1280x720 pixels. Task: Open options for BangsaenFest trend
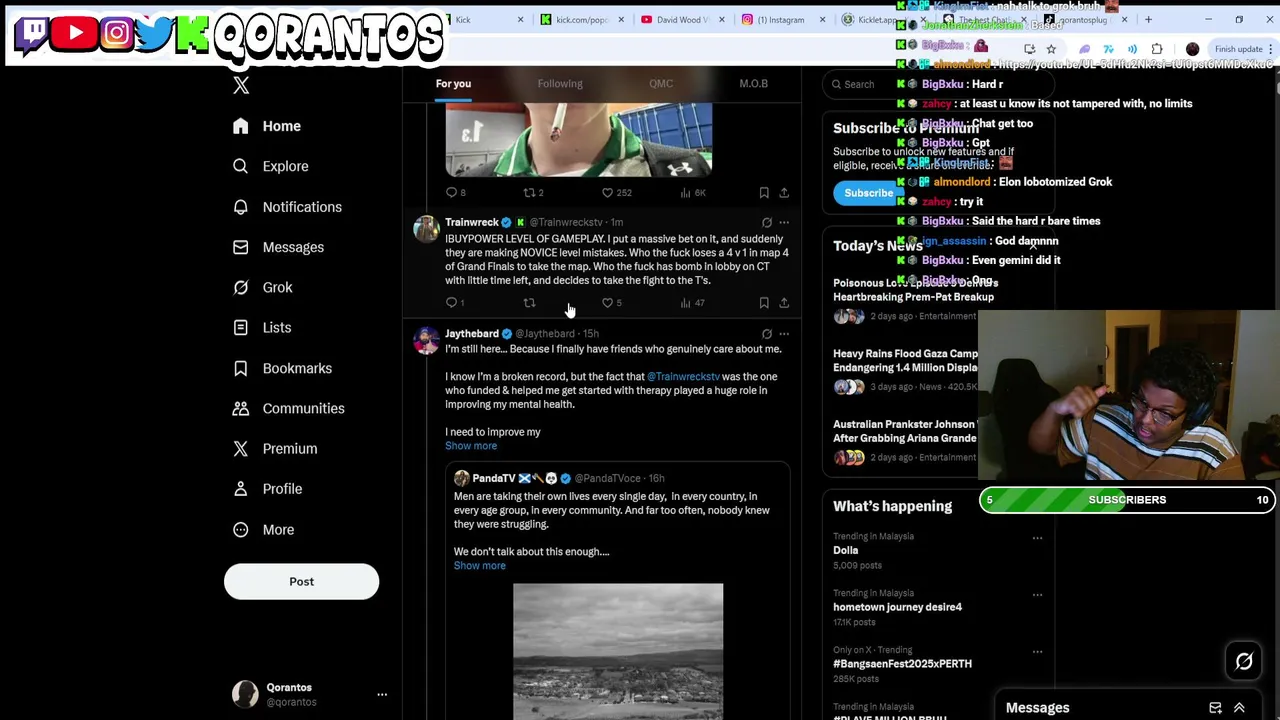point(1037,652)
